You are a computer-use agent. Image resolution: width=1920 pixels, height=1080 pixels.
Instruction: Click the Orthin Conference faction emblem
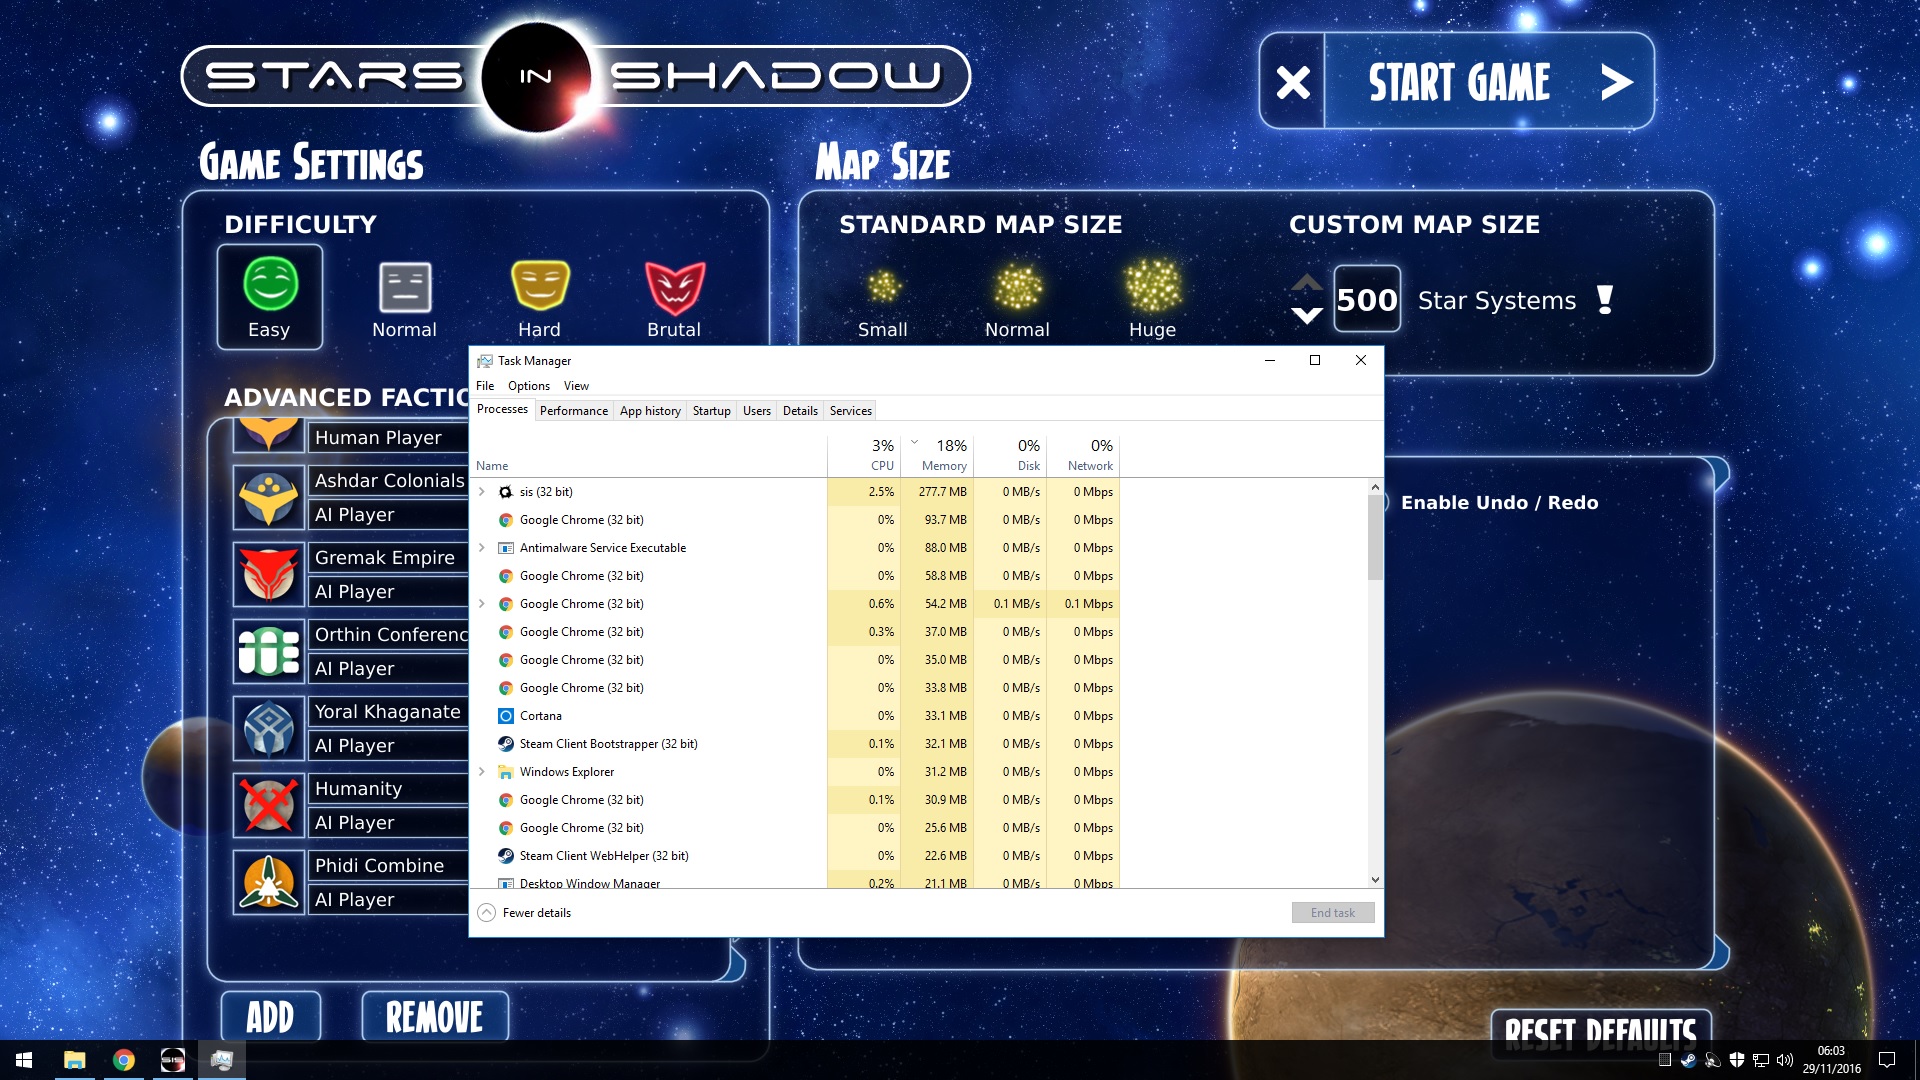pyautogui.click(x=269, y=652)
